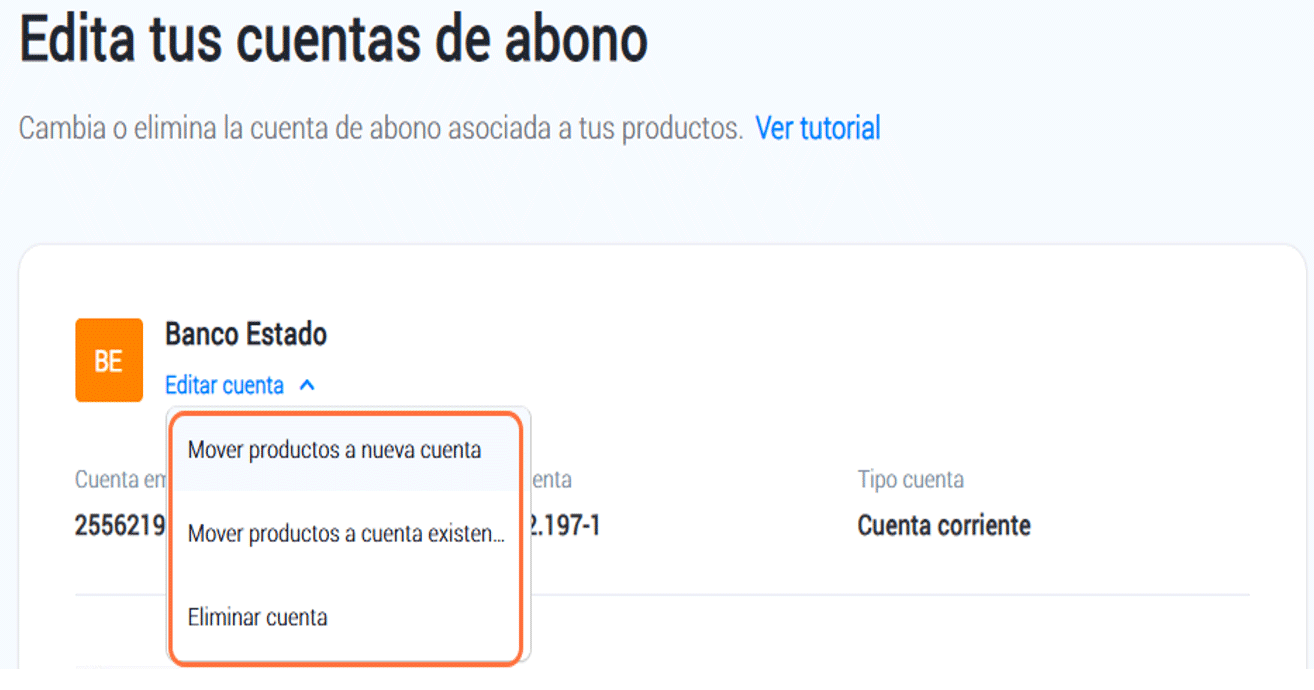The height and width of the screenshot is (690, 1314).
Task: Click the Tipo cuenta label
Action: pyautogui.click(x=910, y=480)
